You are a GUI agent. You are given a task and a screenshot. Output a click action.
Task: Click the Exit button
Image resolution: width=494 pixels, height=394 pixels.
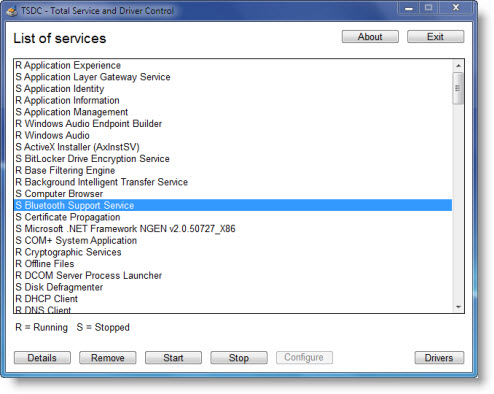point(435,37)
